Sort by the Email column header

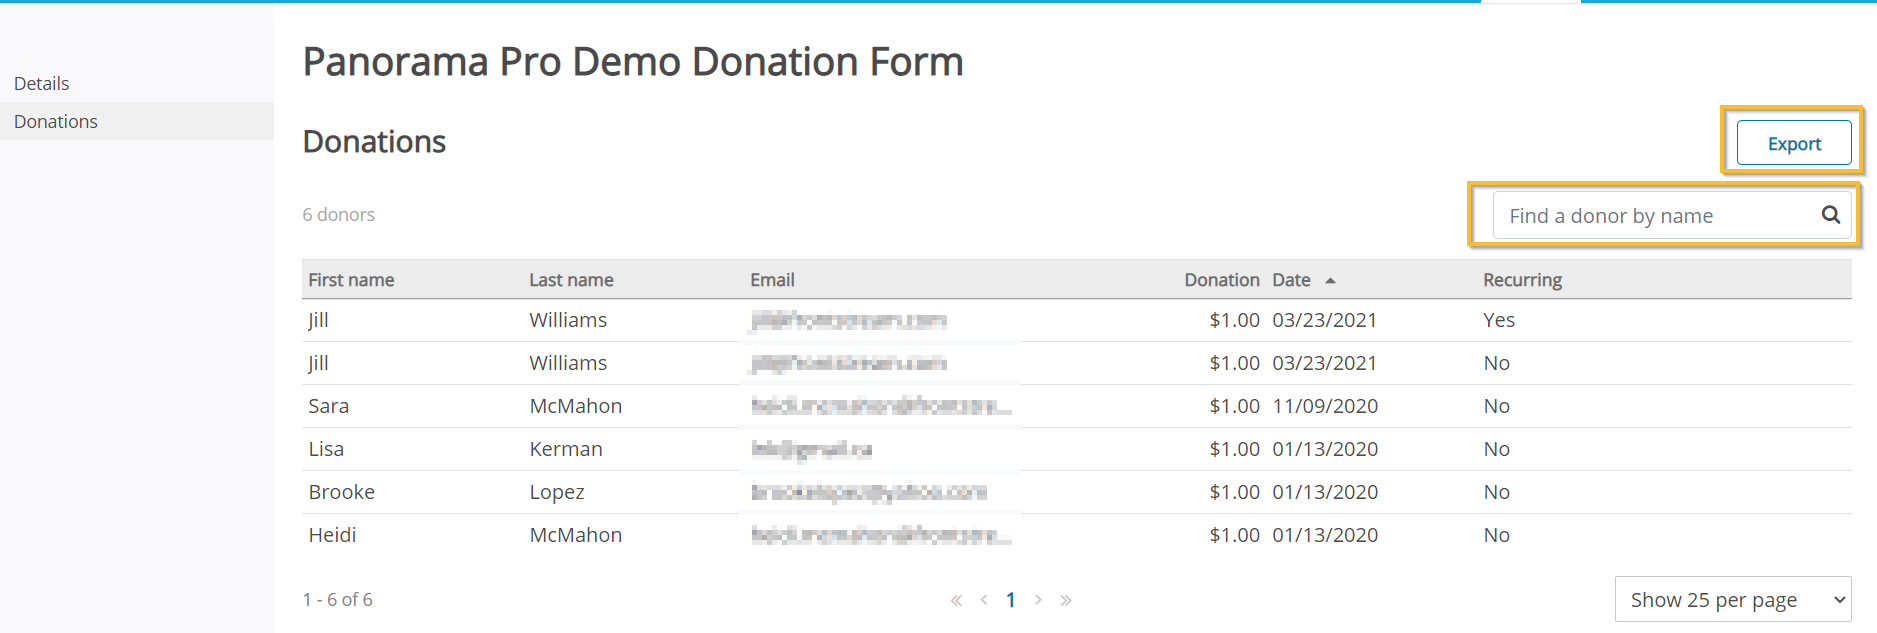pyautogui.click(x=772, y=280)
